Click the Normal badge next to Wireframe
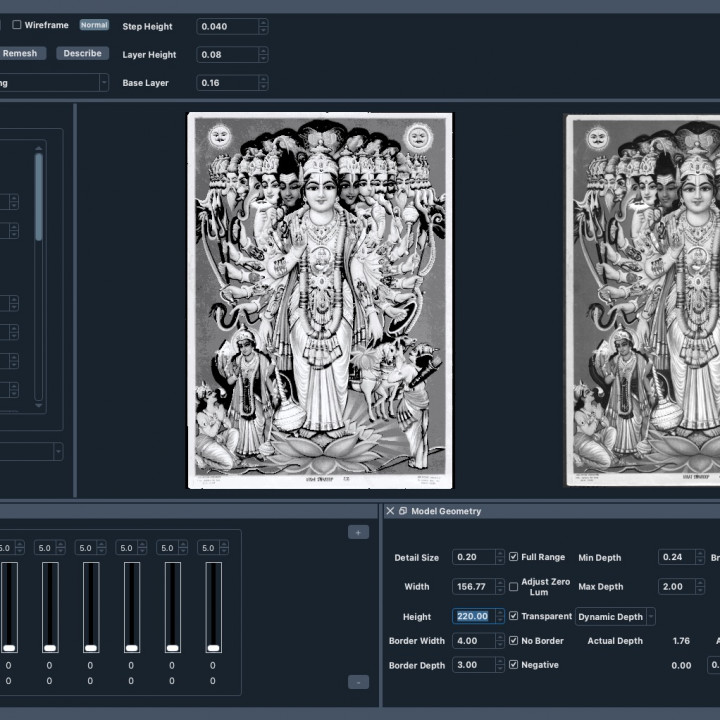The width and height of the screenshot is (720, 720). tap(94, 25)
